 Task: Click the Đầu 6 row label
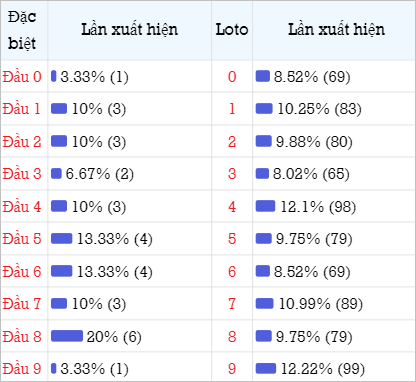tap(22, 272)
